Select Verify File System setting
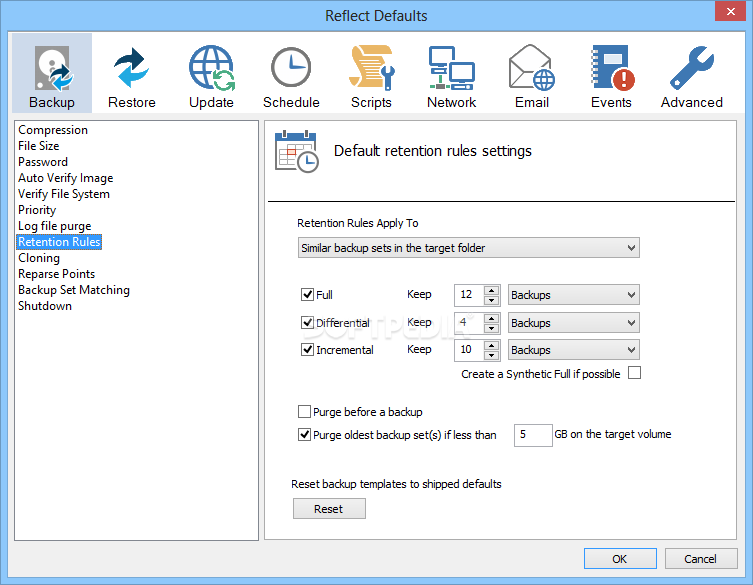Viewport: 753px width, 585px height. click(x=64, y=194)
